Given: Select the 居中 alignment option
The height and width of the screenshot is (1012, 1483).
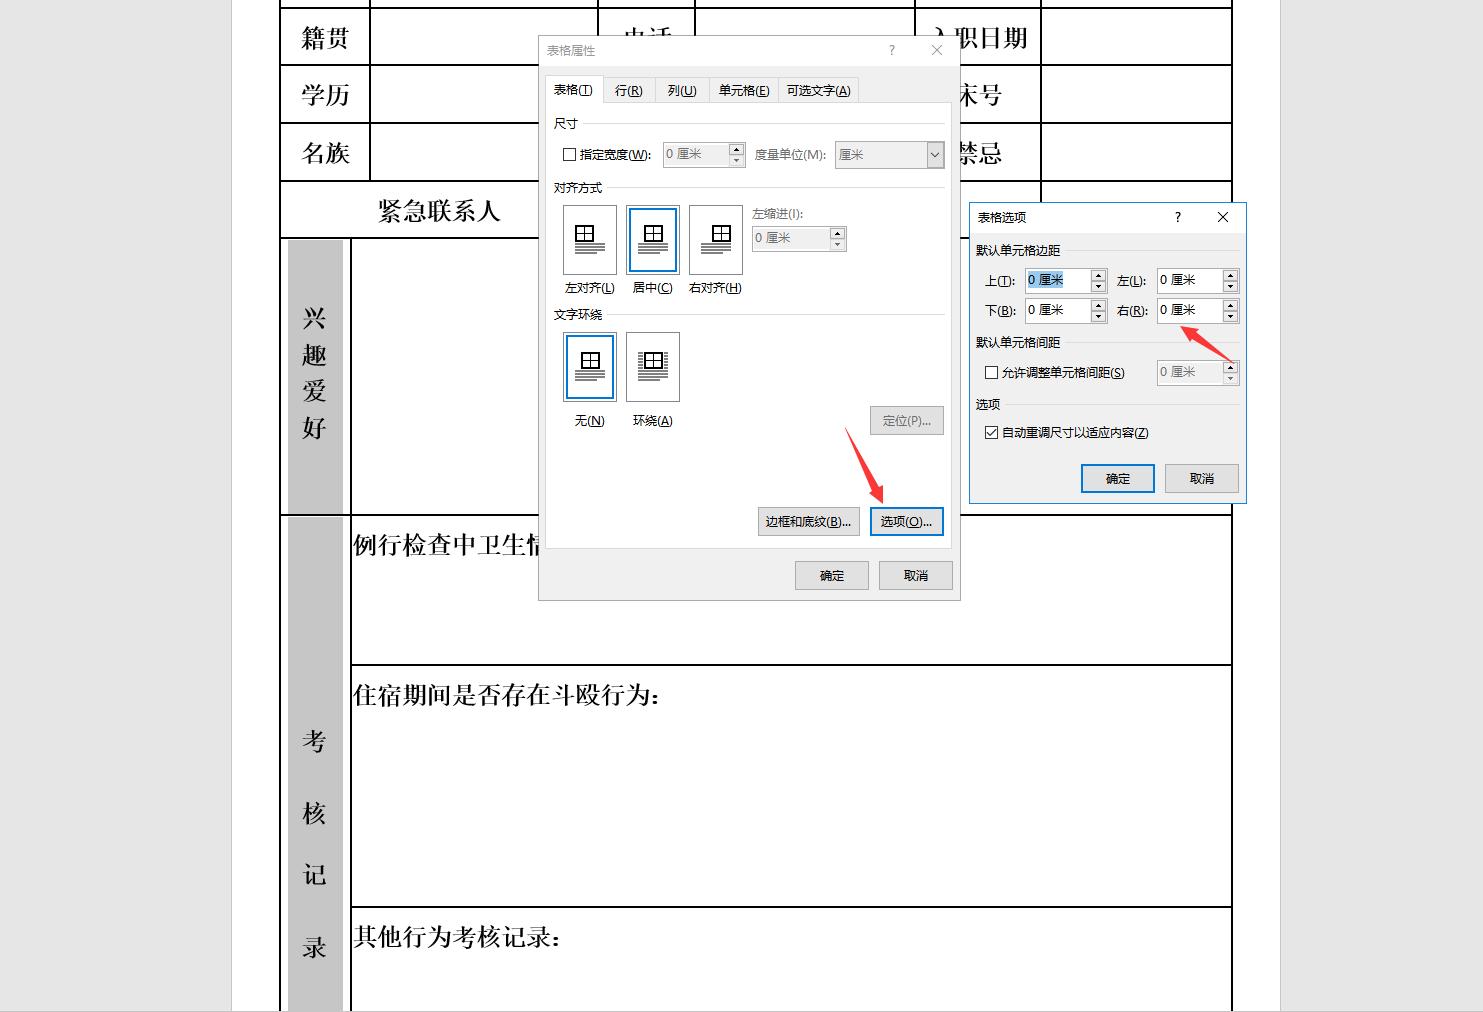Looking at the screenshot, I should point(652,239).
